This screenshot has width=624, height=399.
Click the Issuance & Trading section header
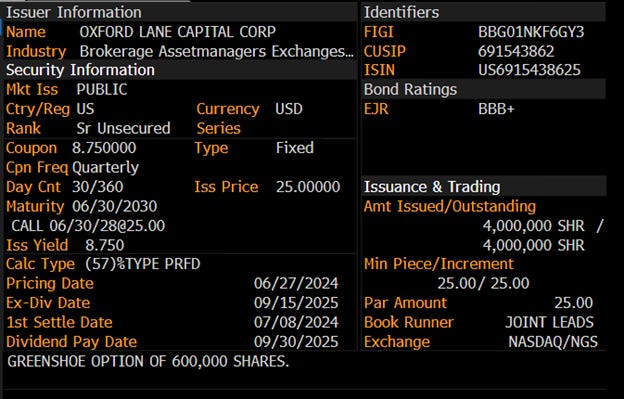point(432,187)
